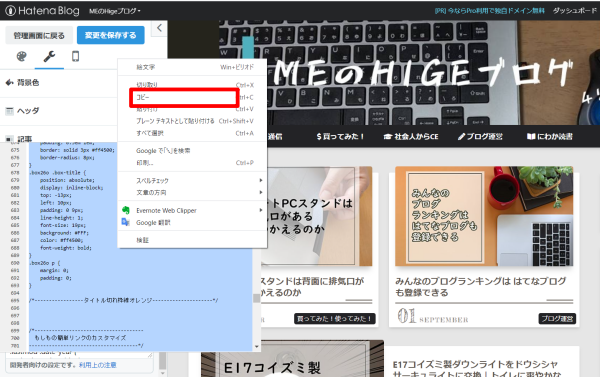Click the Hatena Blog logo
The height and width of the screenshot is (377, 600).
click(x=42, y=10)
